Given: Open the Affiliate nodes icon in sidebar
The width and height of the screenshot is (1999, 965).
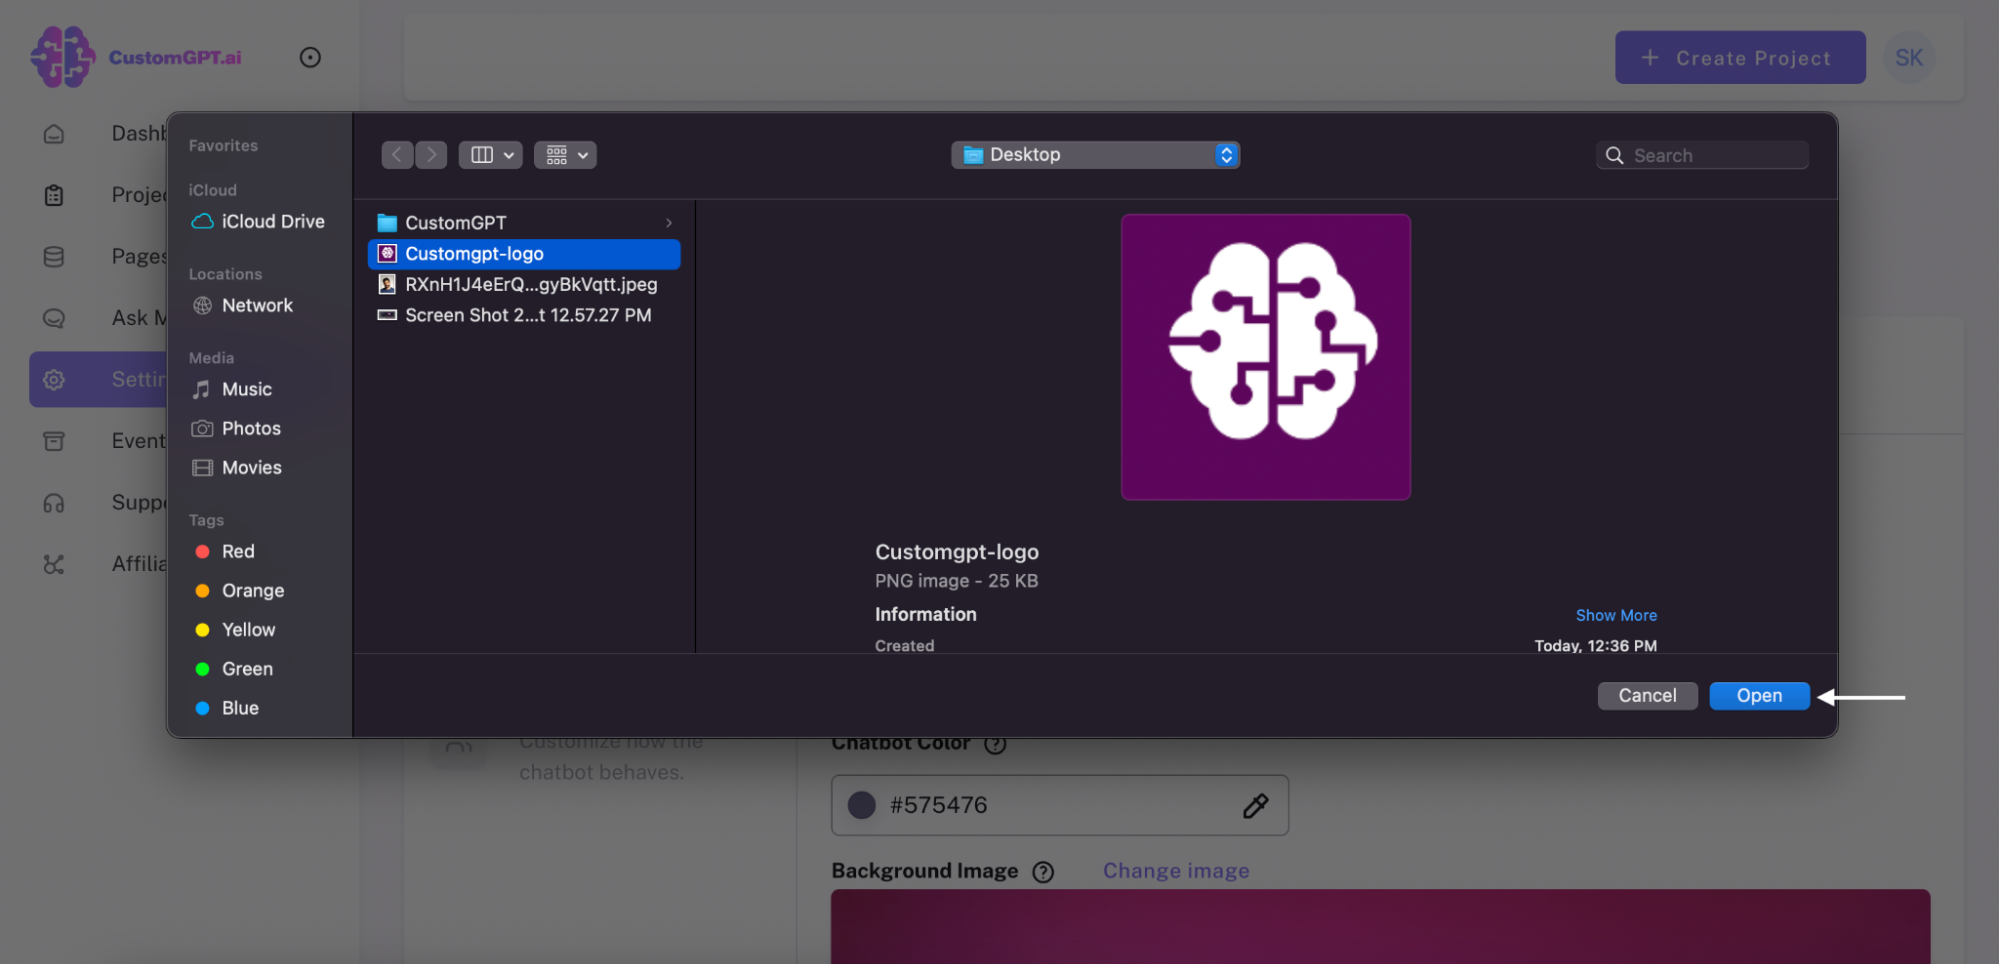Looking at the screenshot, I should click(54, 565).
